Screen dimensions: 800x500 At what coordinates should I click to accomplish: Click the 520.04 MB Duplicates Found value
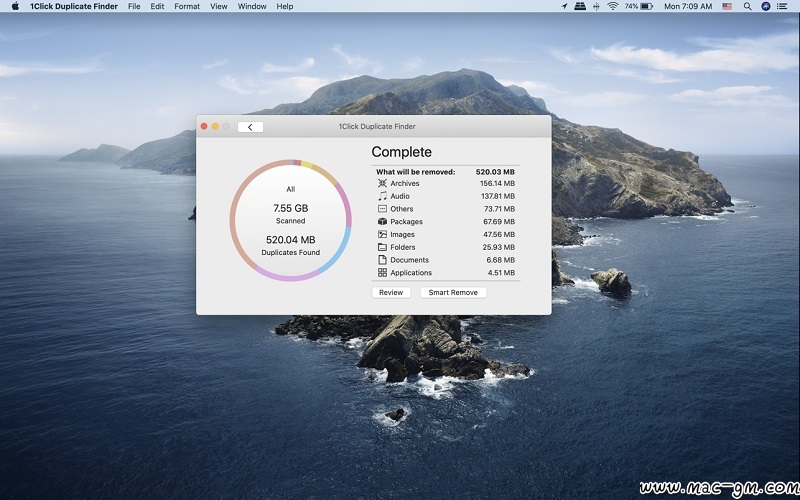click(x=290, y=239)
